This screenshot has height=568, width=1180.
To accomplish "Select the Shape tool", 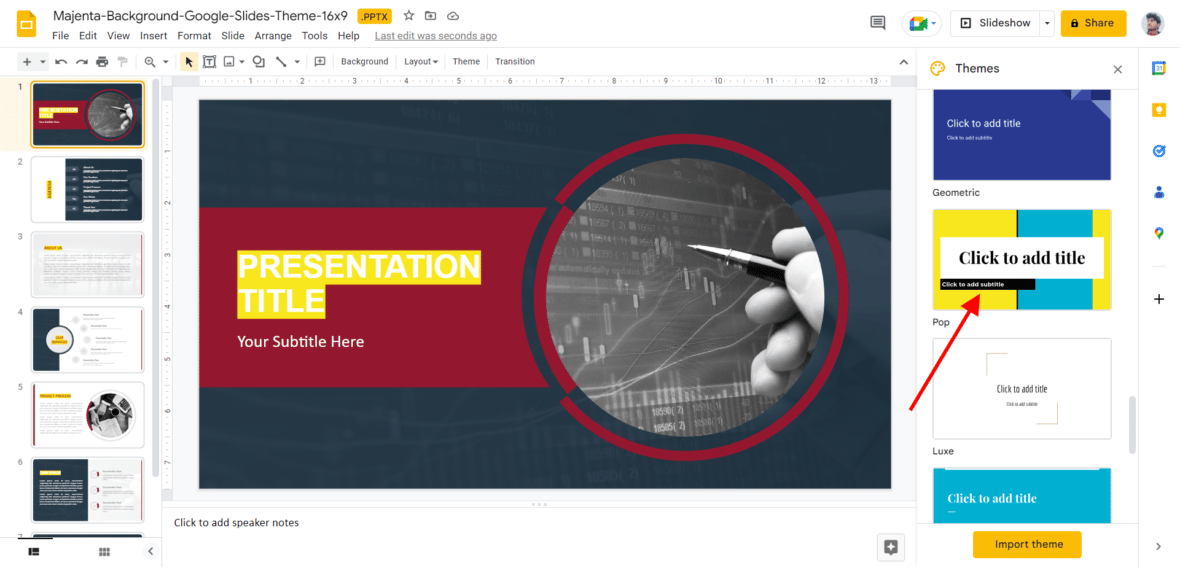I will coord(258,62).
